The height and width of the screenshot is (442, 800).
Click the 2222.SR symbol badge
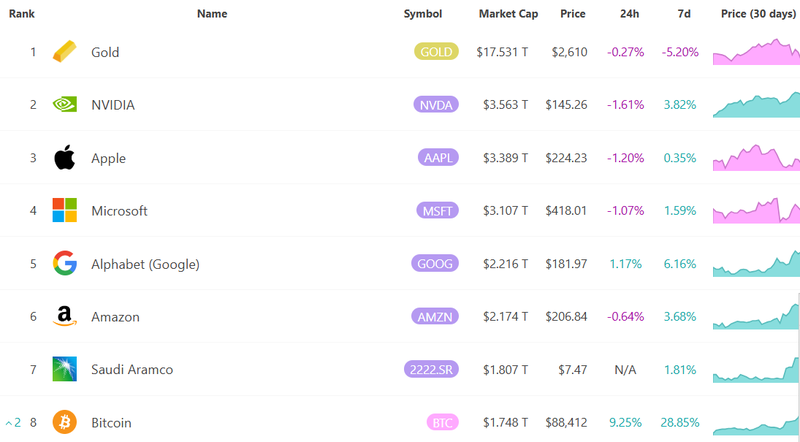431,369
